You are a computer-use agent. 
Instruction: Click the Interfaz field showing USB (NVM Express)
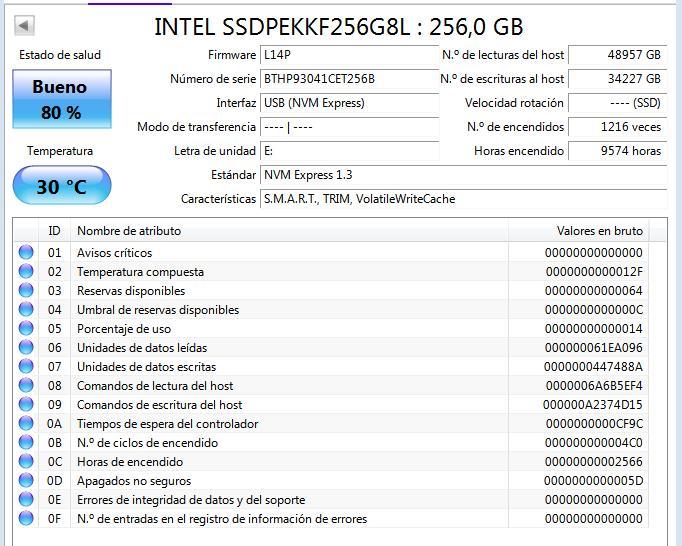[x=348, y=103]
